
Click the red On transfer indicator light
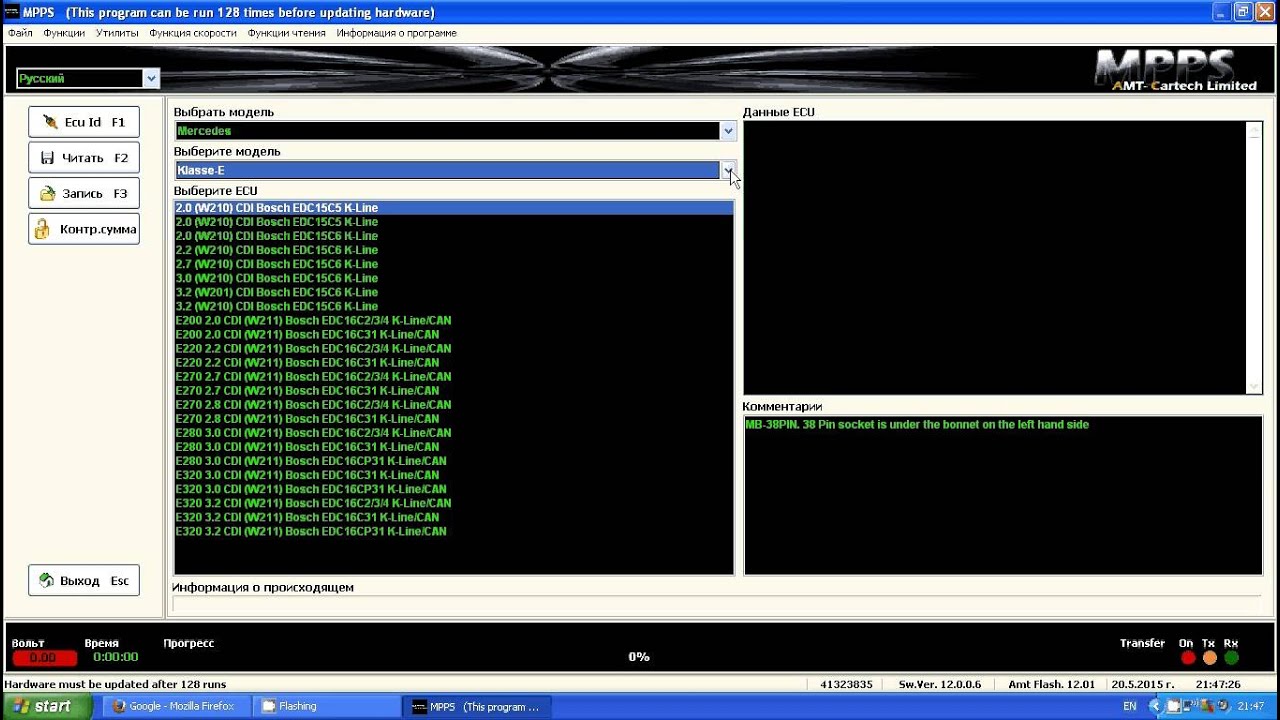pyautogui.click(x=1188, y=658)
